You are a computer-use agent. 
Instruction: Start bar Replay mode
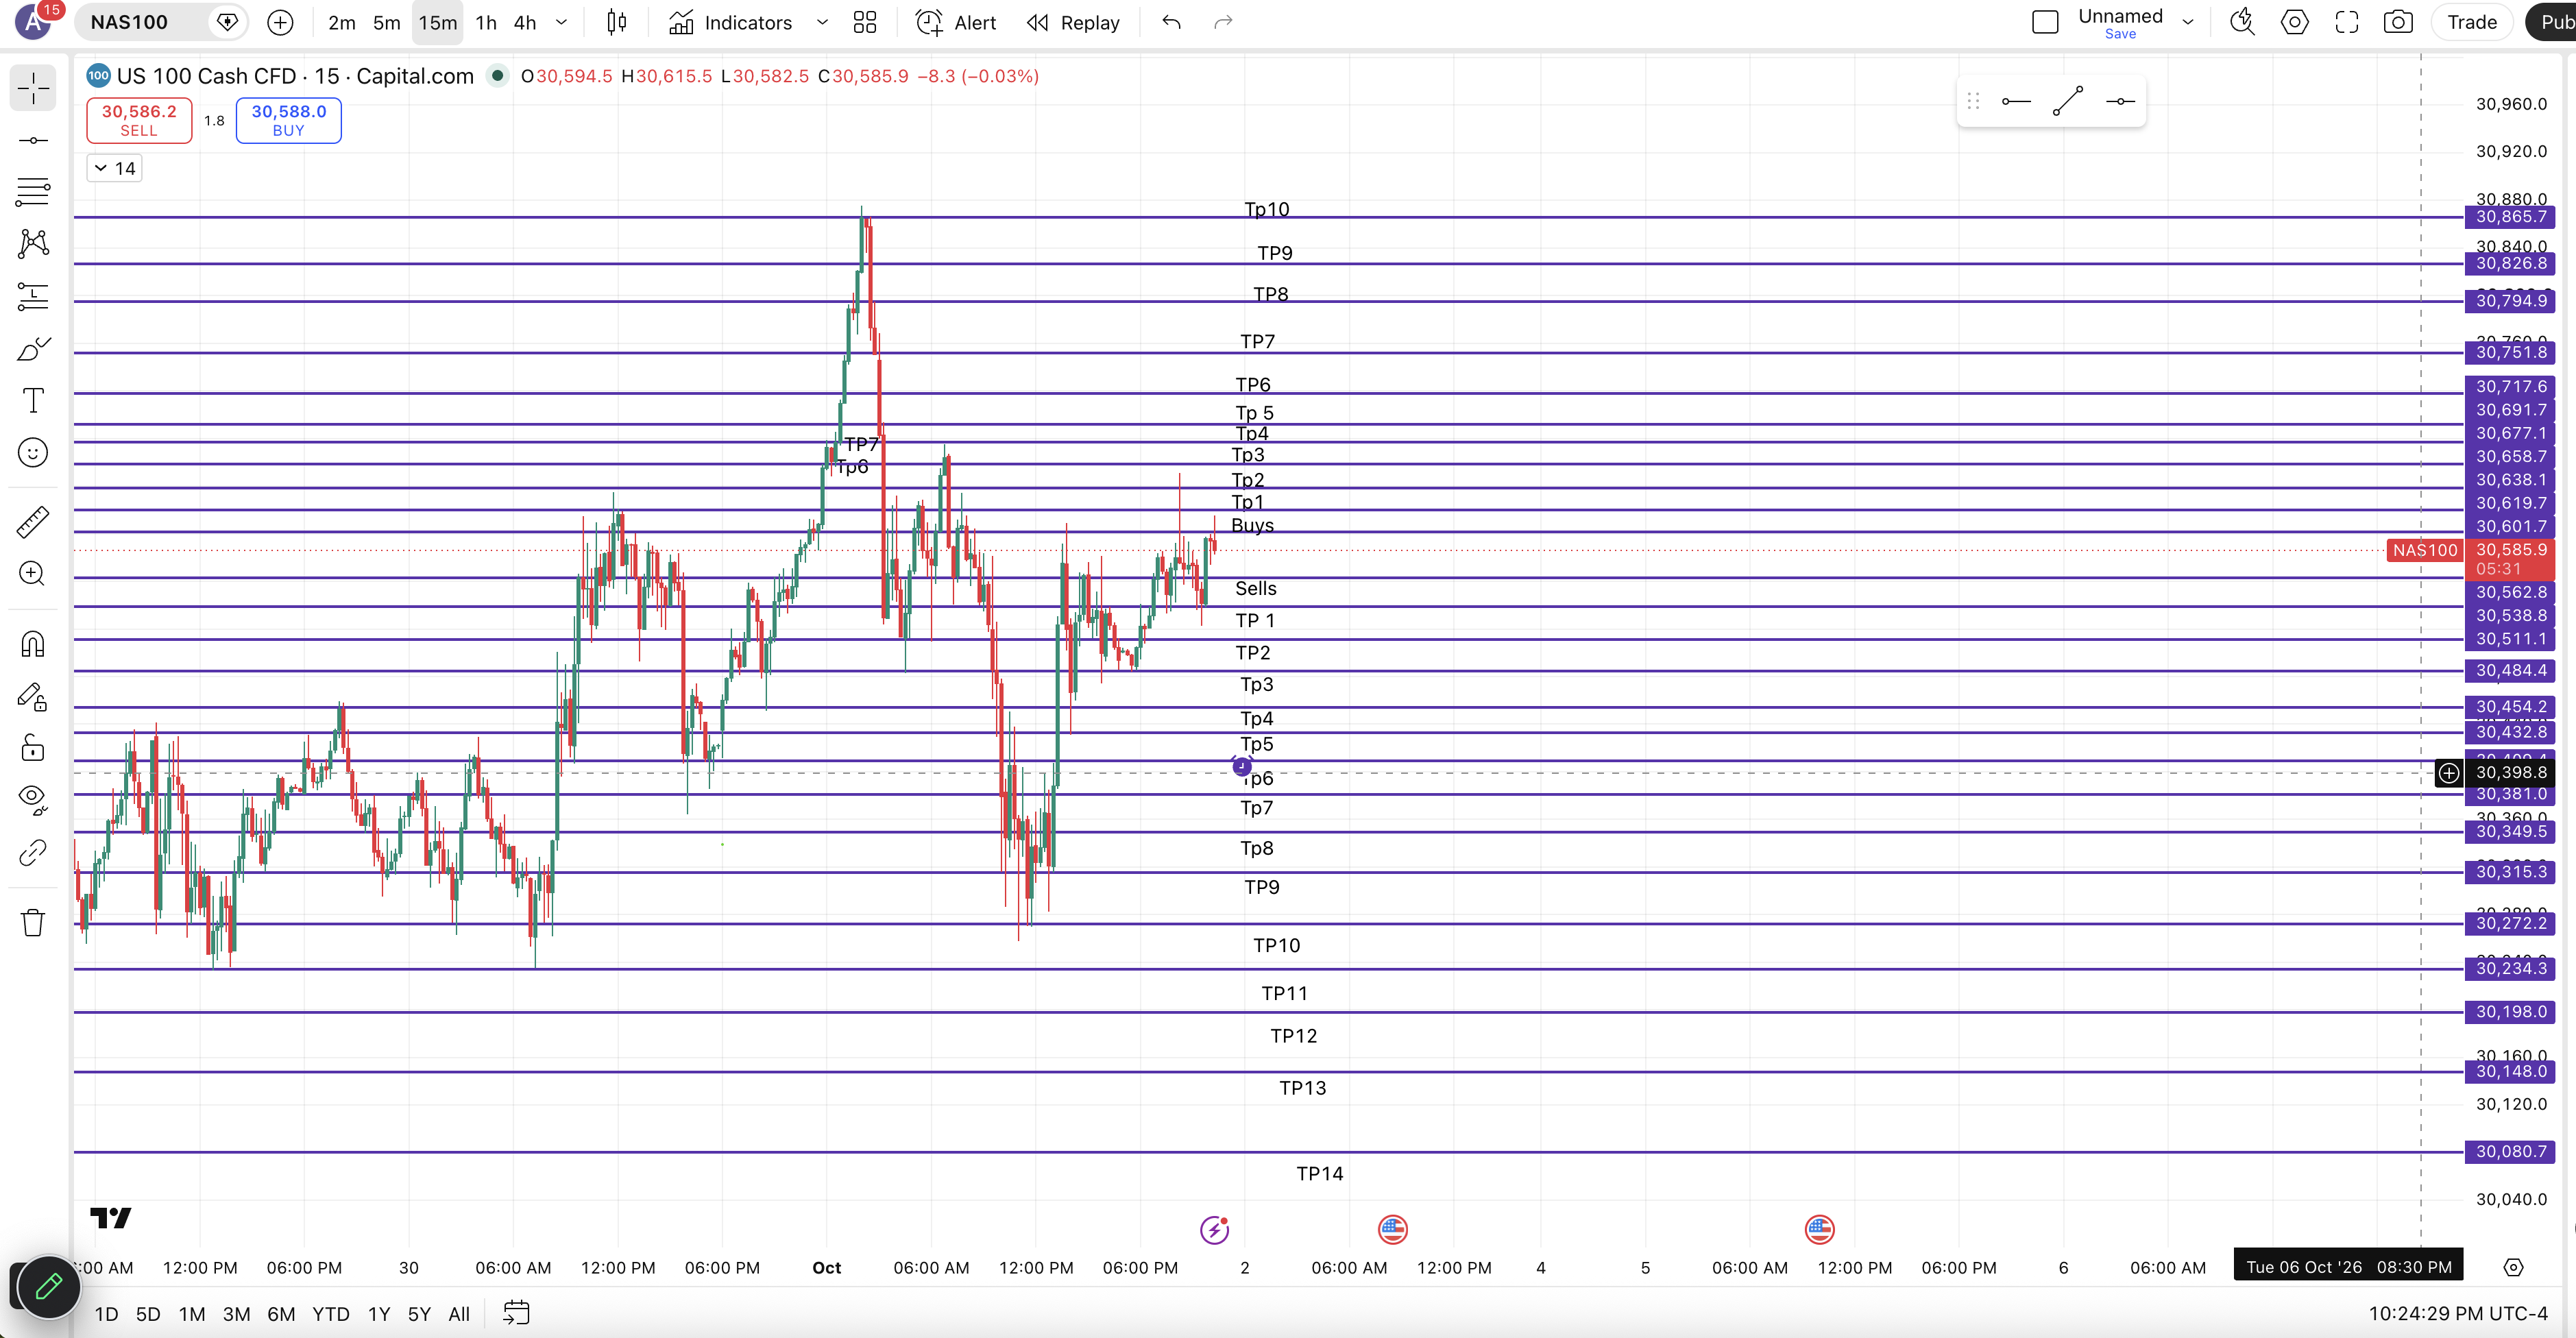pyautogui.click(x=1073, y=22)
